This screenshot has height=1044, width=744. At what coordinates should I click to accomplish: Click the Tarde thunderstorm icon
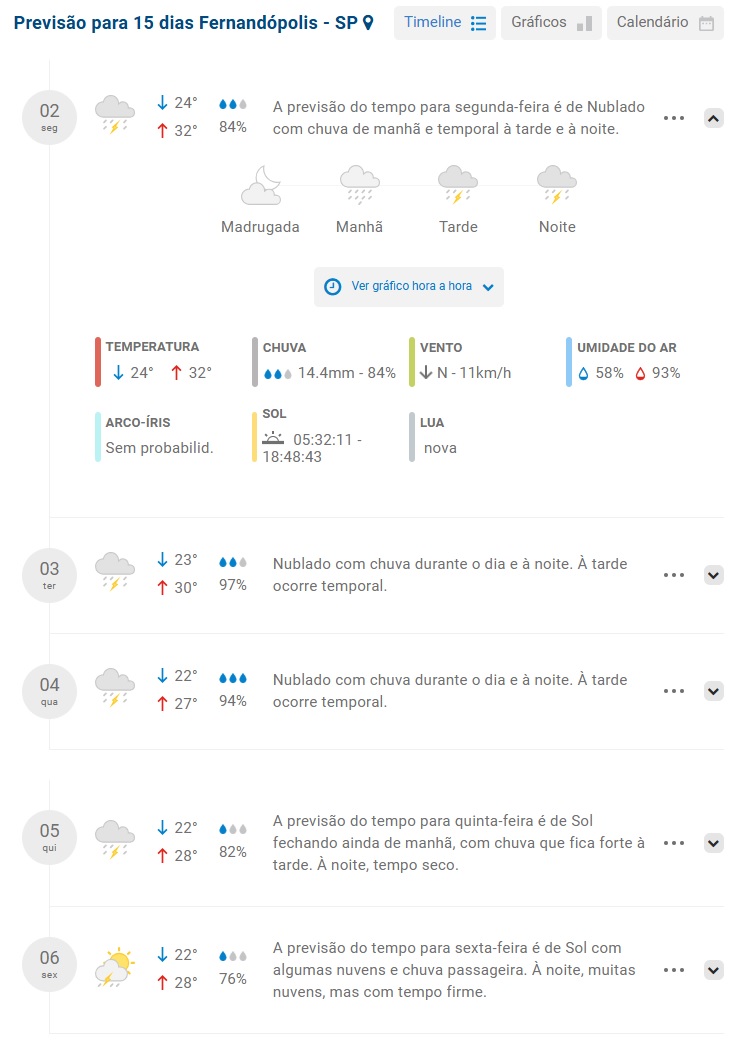point(458,186)
